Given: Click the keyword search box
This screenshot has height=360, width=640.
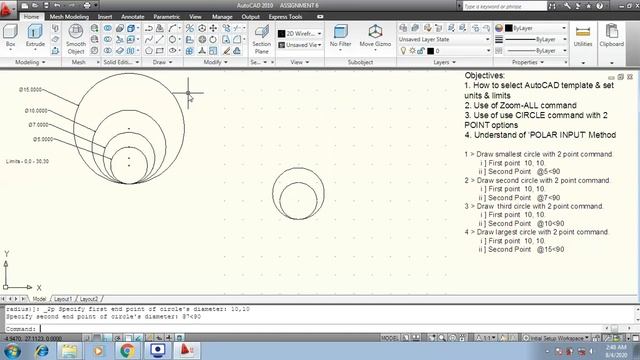Looking at the screenshot, I should pyautogui.click(x=504, y=6).
